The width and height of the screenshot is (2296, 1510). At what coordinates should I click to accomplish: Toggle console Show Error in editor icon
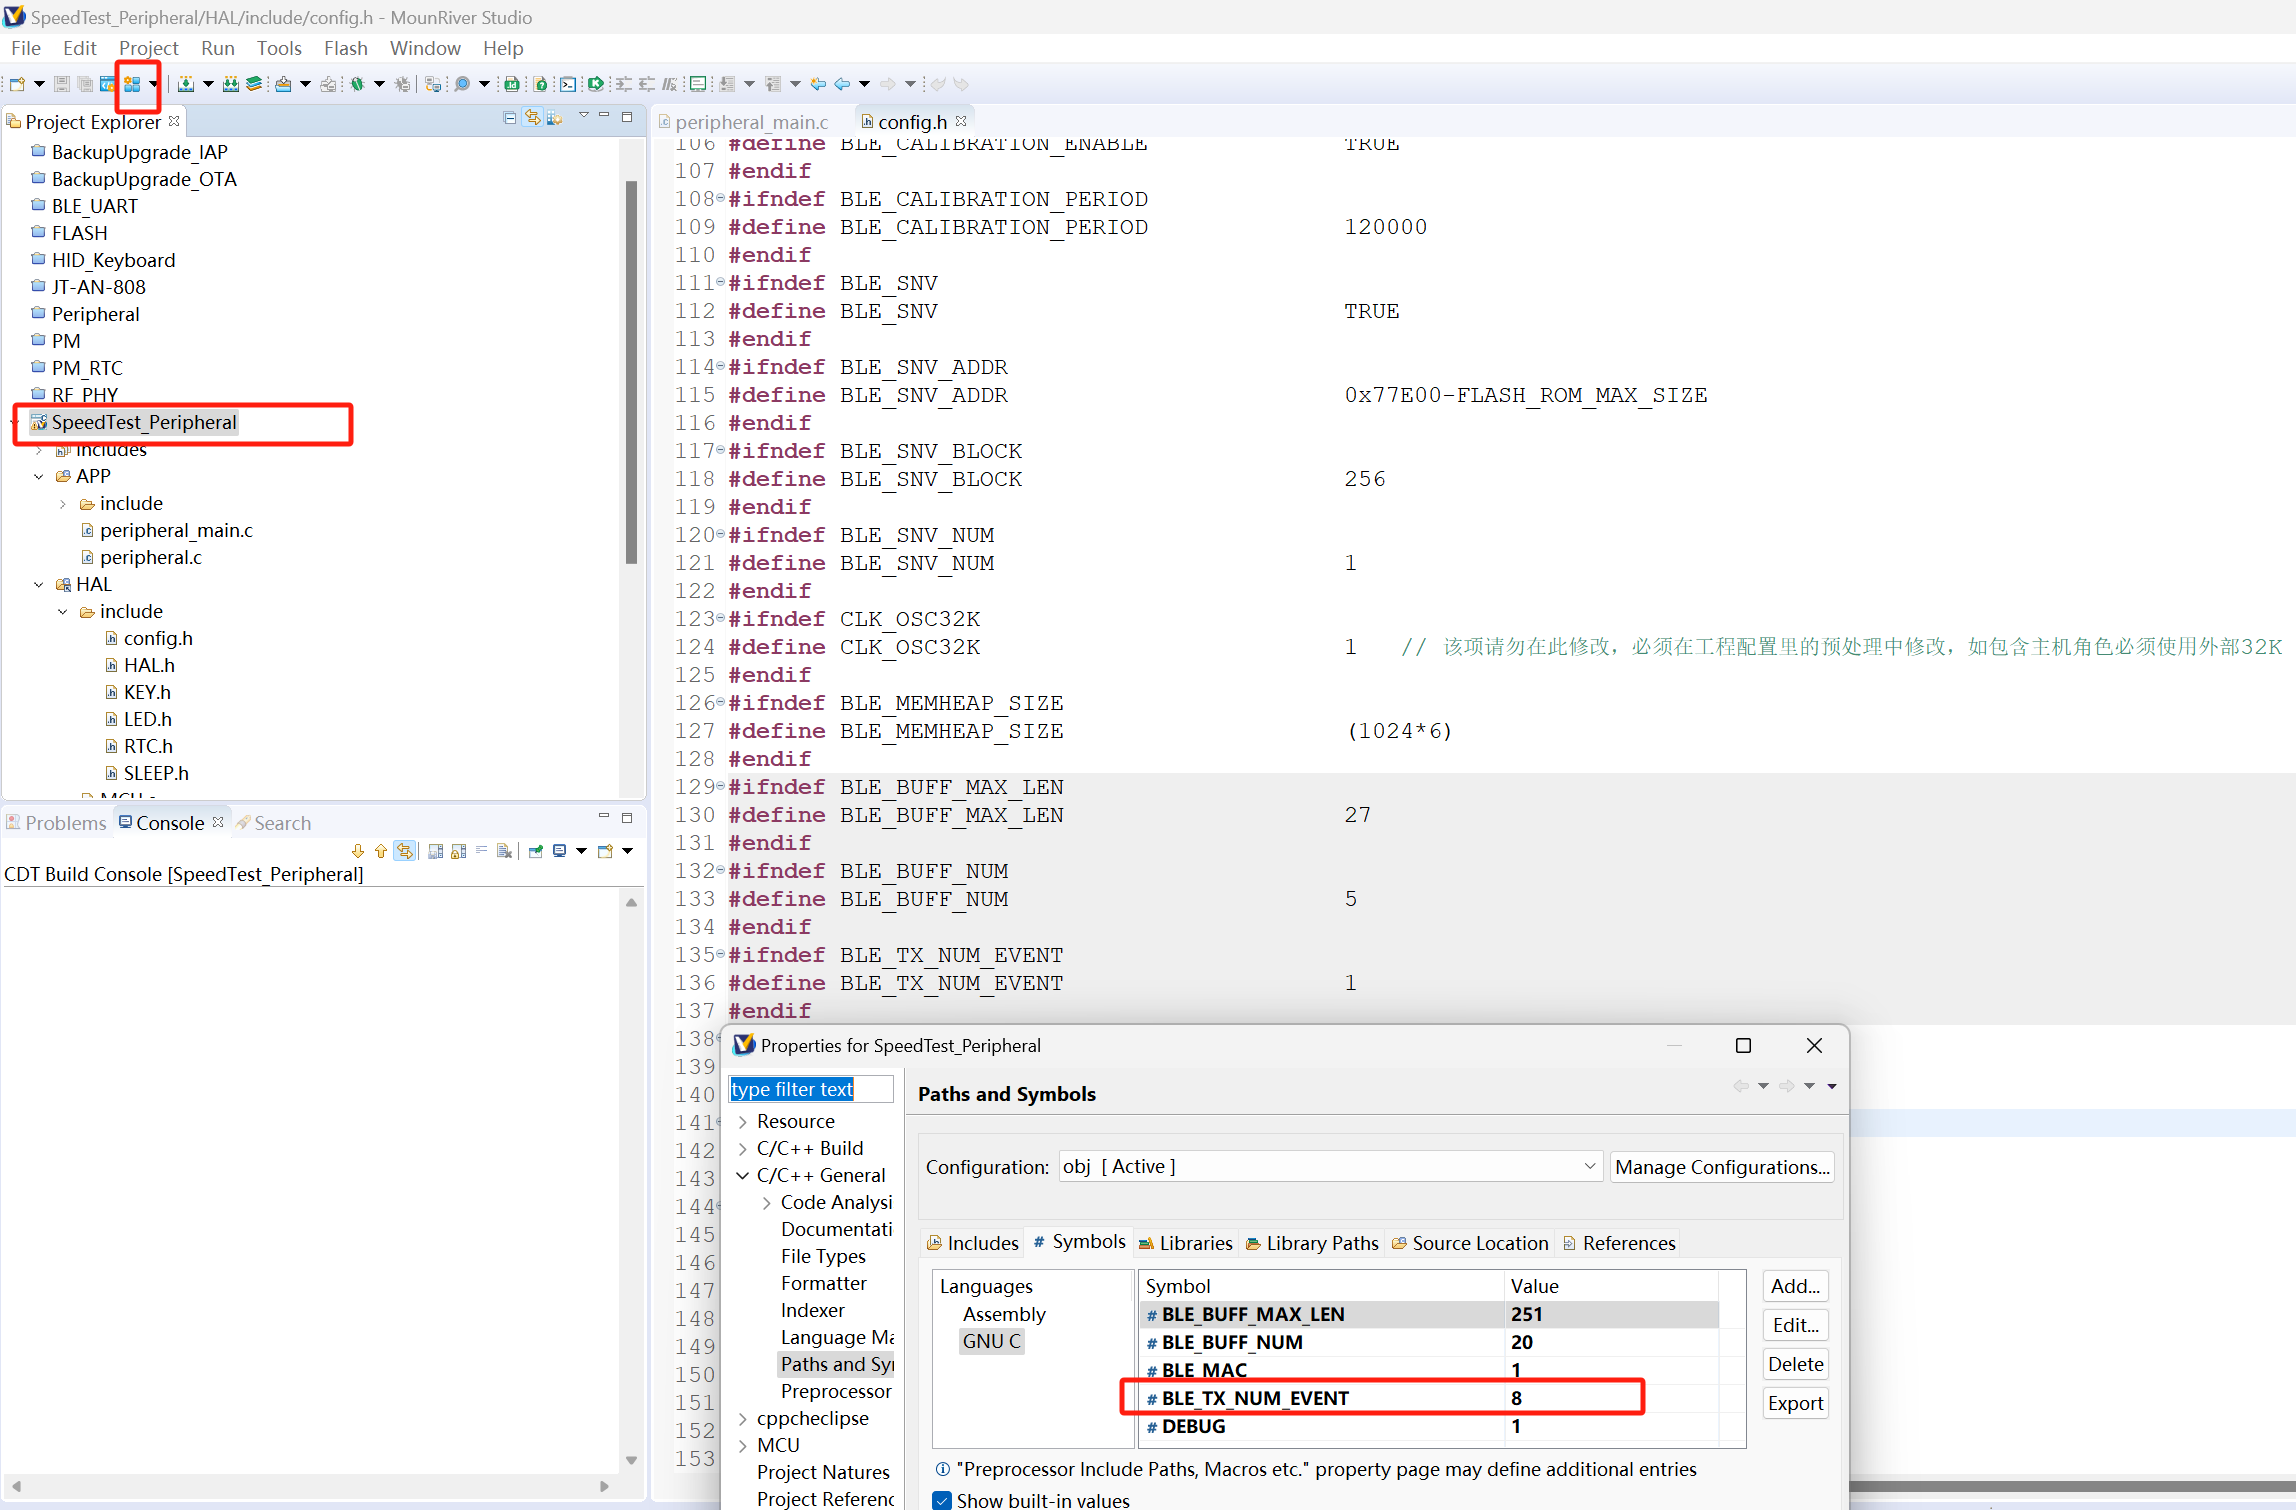[x=405, y=851]
